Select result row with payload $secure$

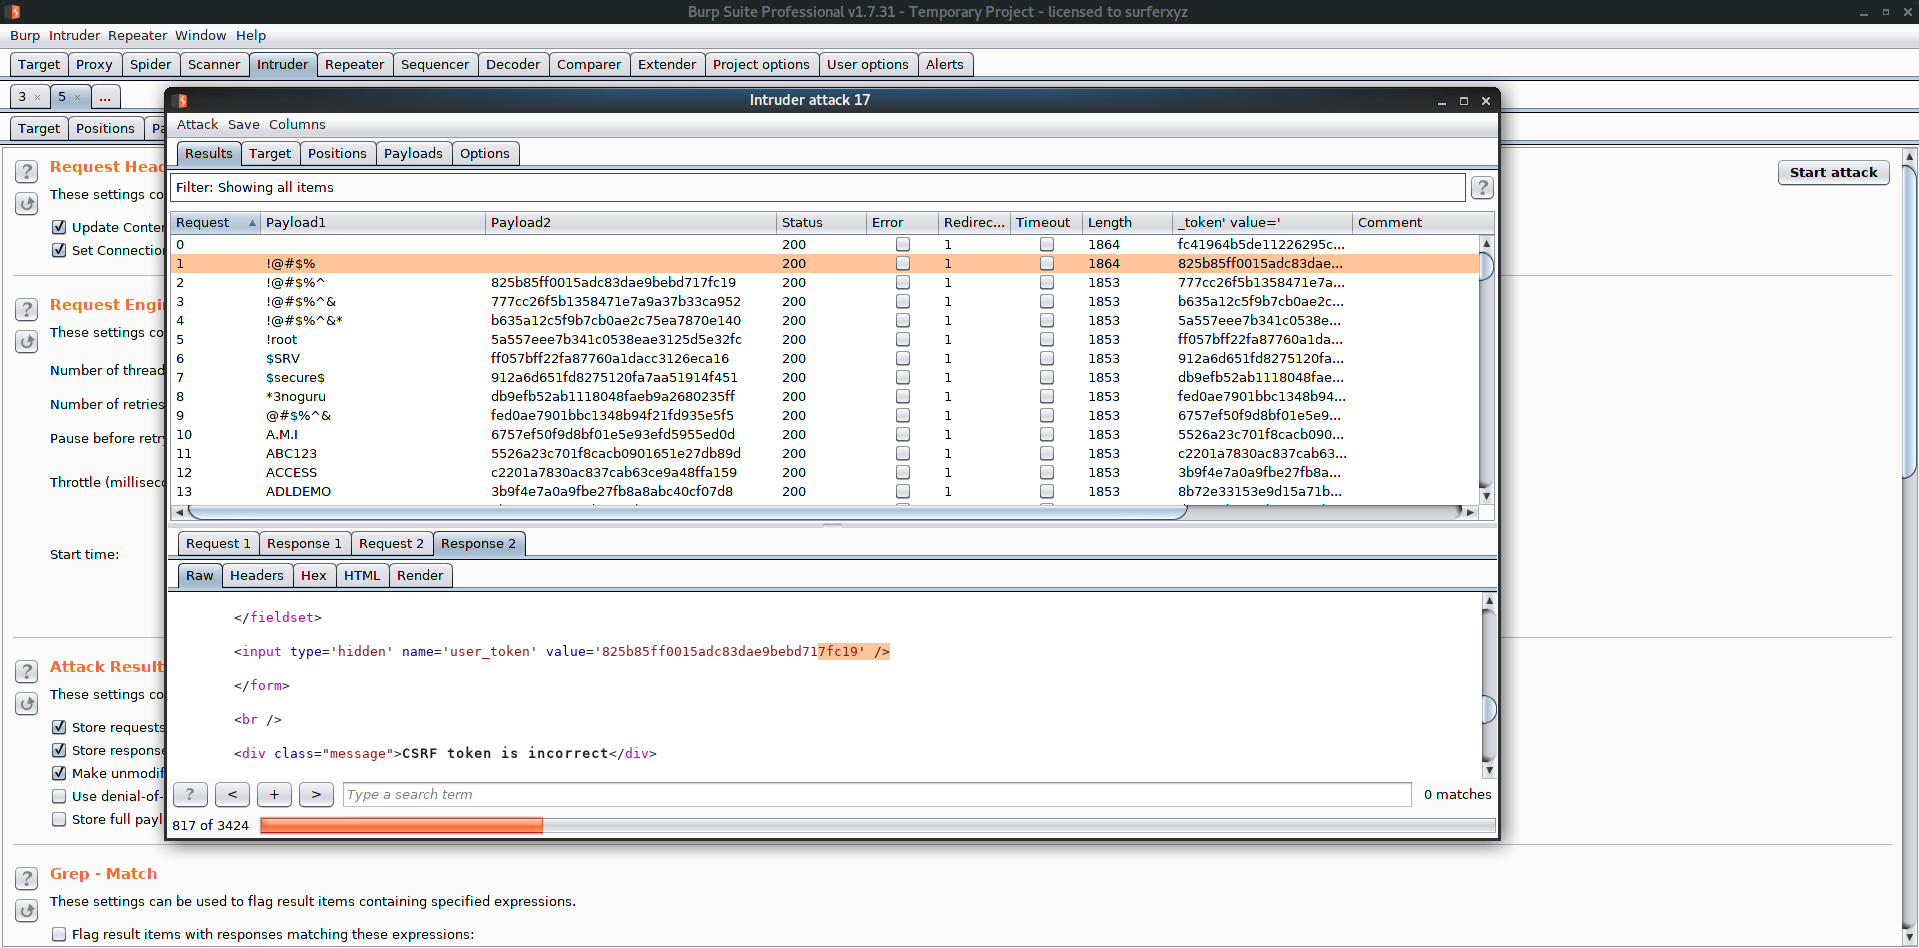tap(825, 377)
